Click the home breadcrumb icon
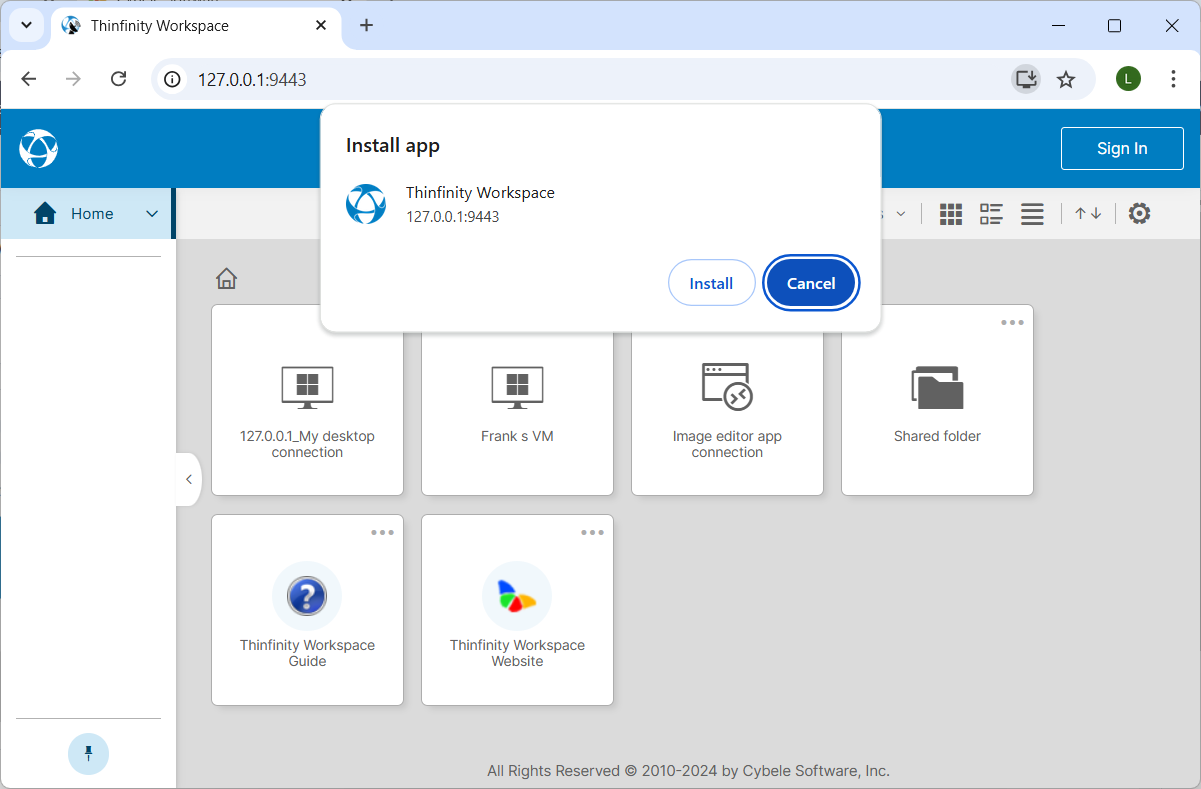 [x=227, y=279]
